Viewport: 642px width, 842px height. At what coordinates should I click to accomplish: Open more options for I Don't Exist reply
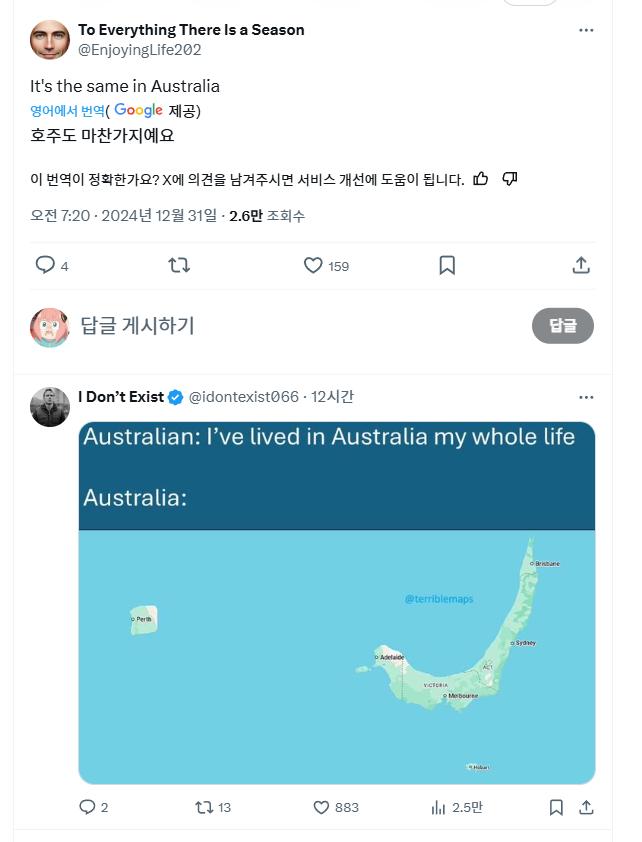point(586,397)
